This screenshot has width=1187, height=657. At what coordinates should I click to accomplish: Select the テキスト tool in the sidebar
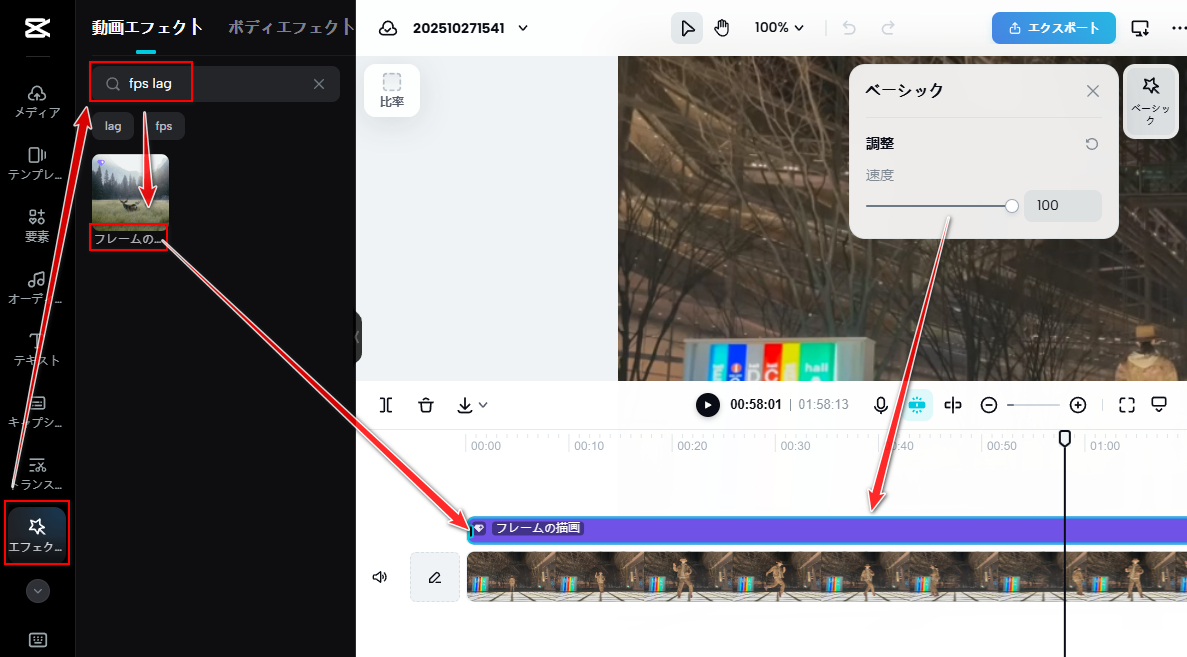(x=36, y=349)
